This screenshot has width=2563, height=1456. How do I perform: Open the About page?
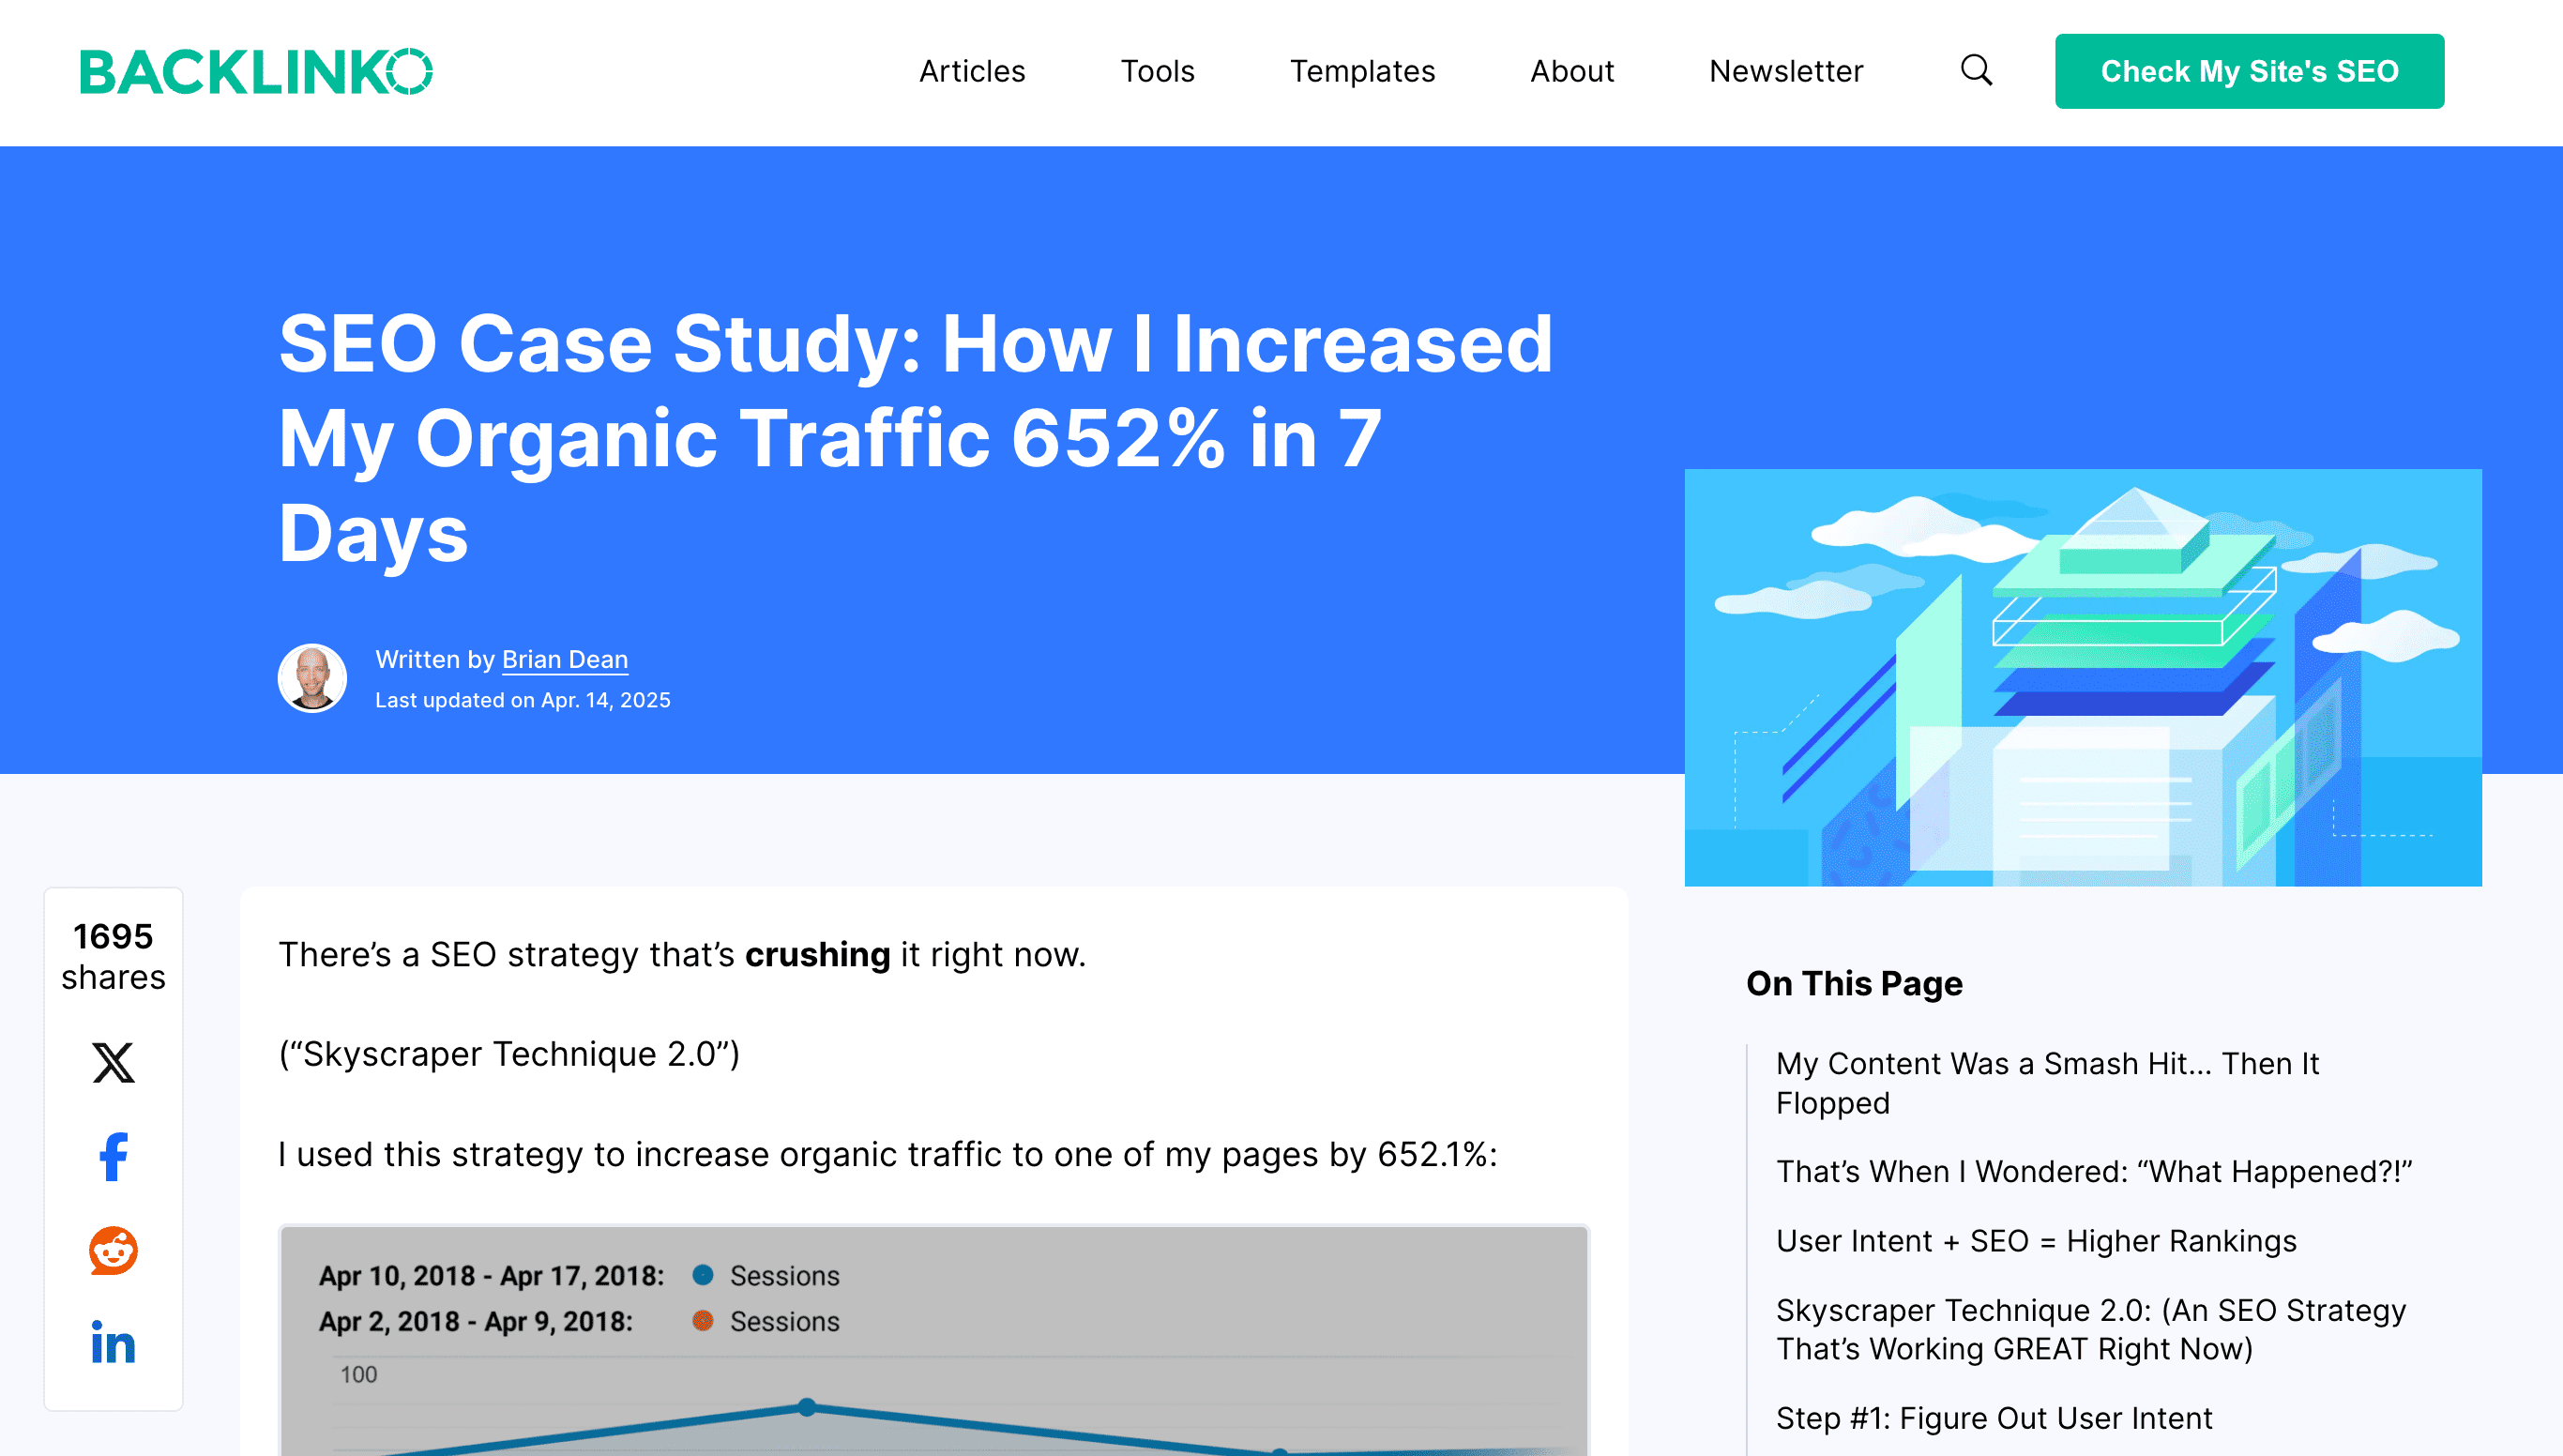click(x=1572, y=71)
